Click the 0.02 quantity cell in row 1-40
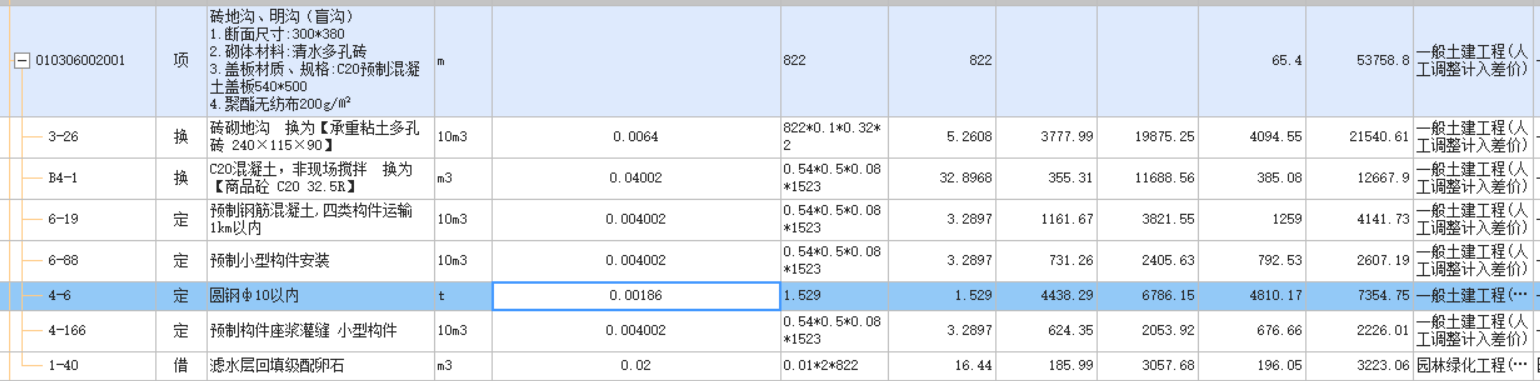 click(x=636, y=366)
